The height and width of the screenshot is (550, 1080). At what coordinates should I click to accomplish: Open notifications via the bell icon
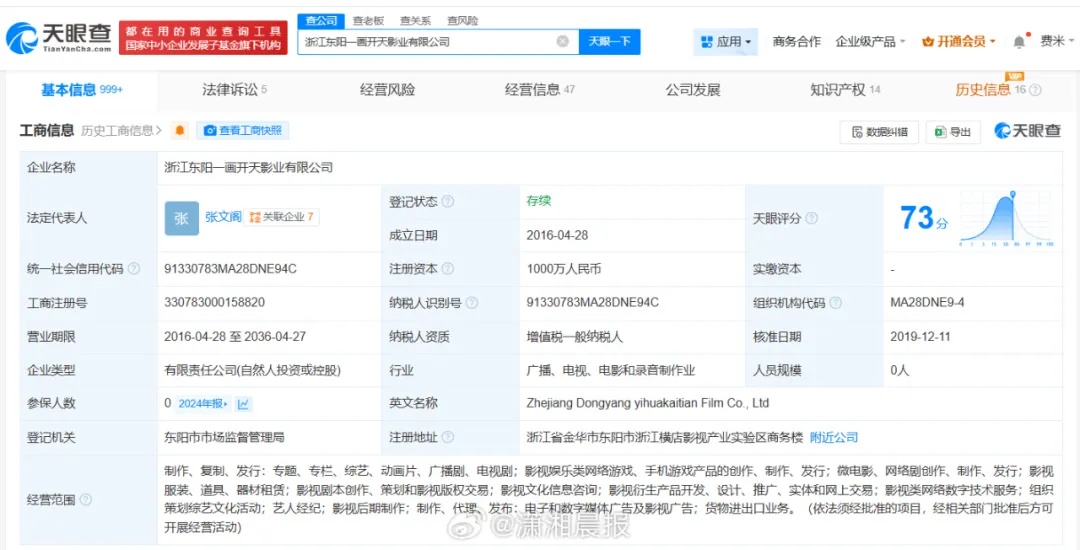pyautogui.click(x=1019, y=42)
